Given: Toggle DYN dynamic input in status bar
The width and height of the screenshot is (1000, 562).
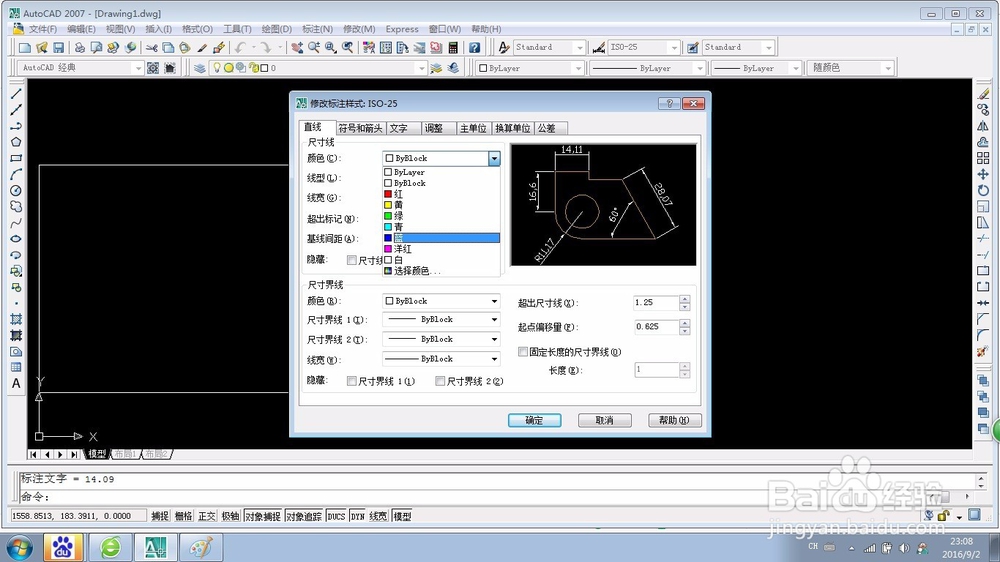Looking at the screenshot, I should (x=357, y=516).
